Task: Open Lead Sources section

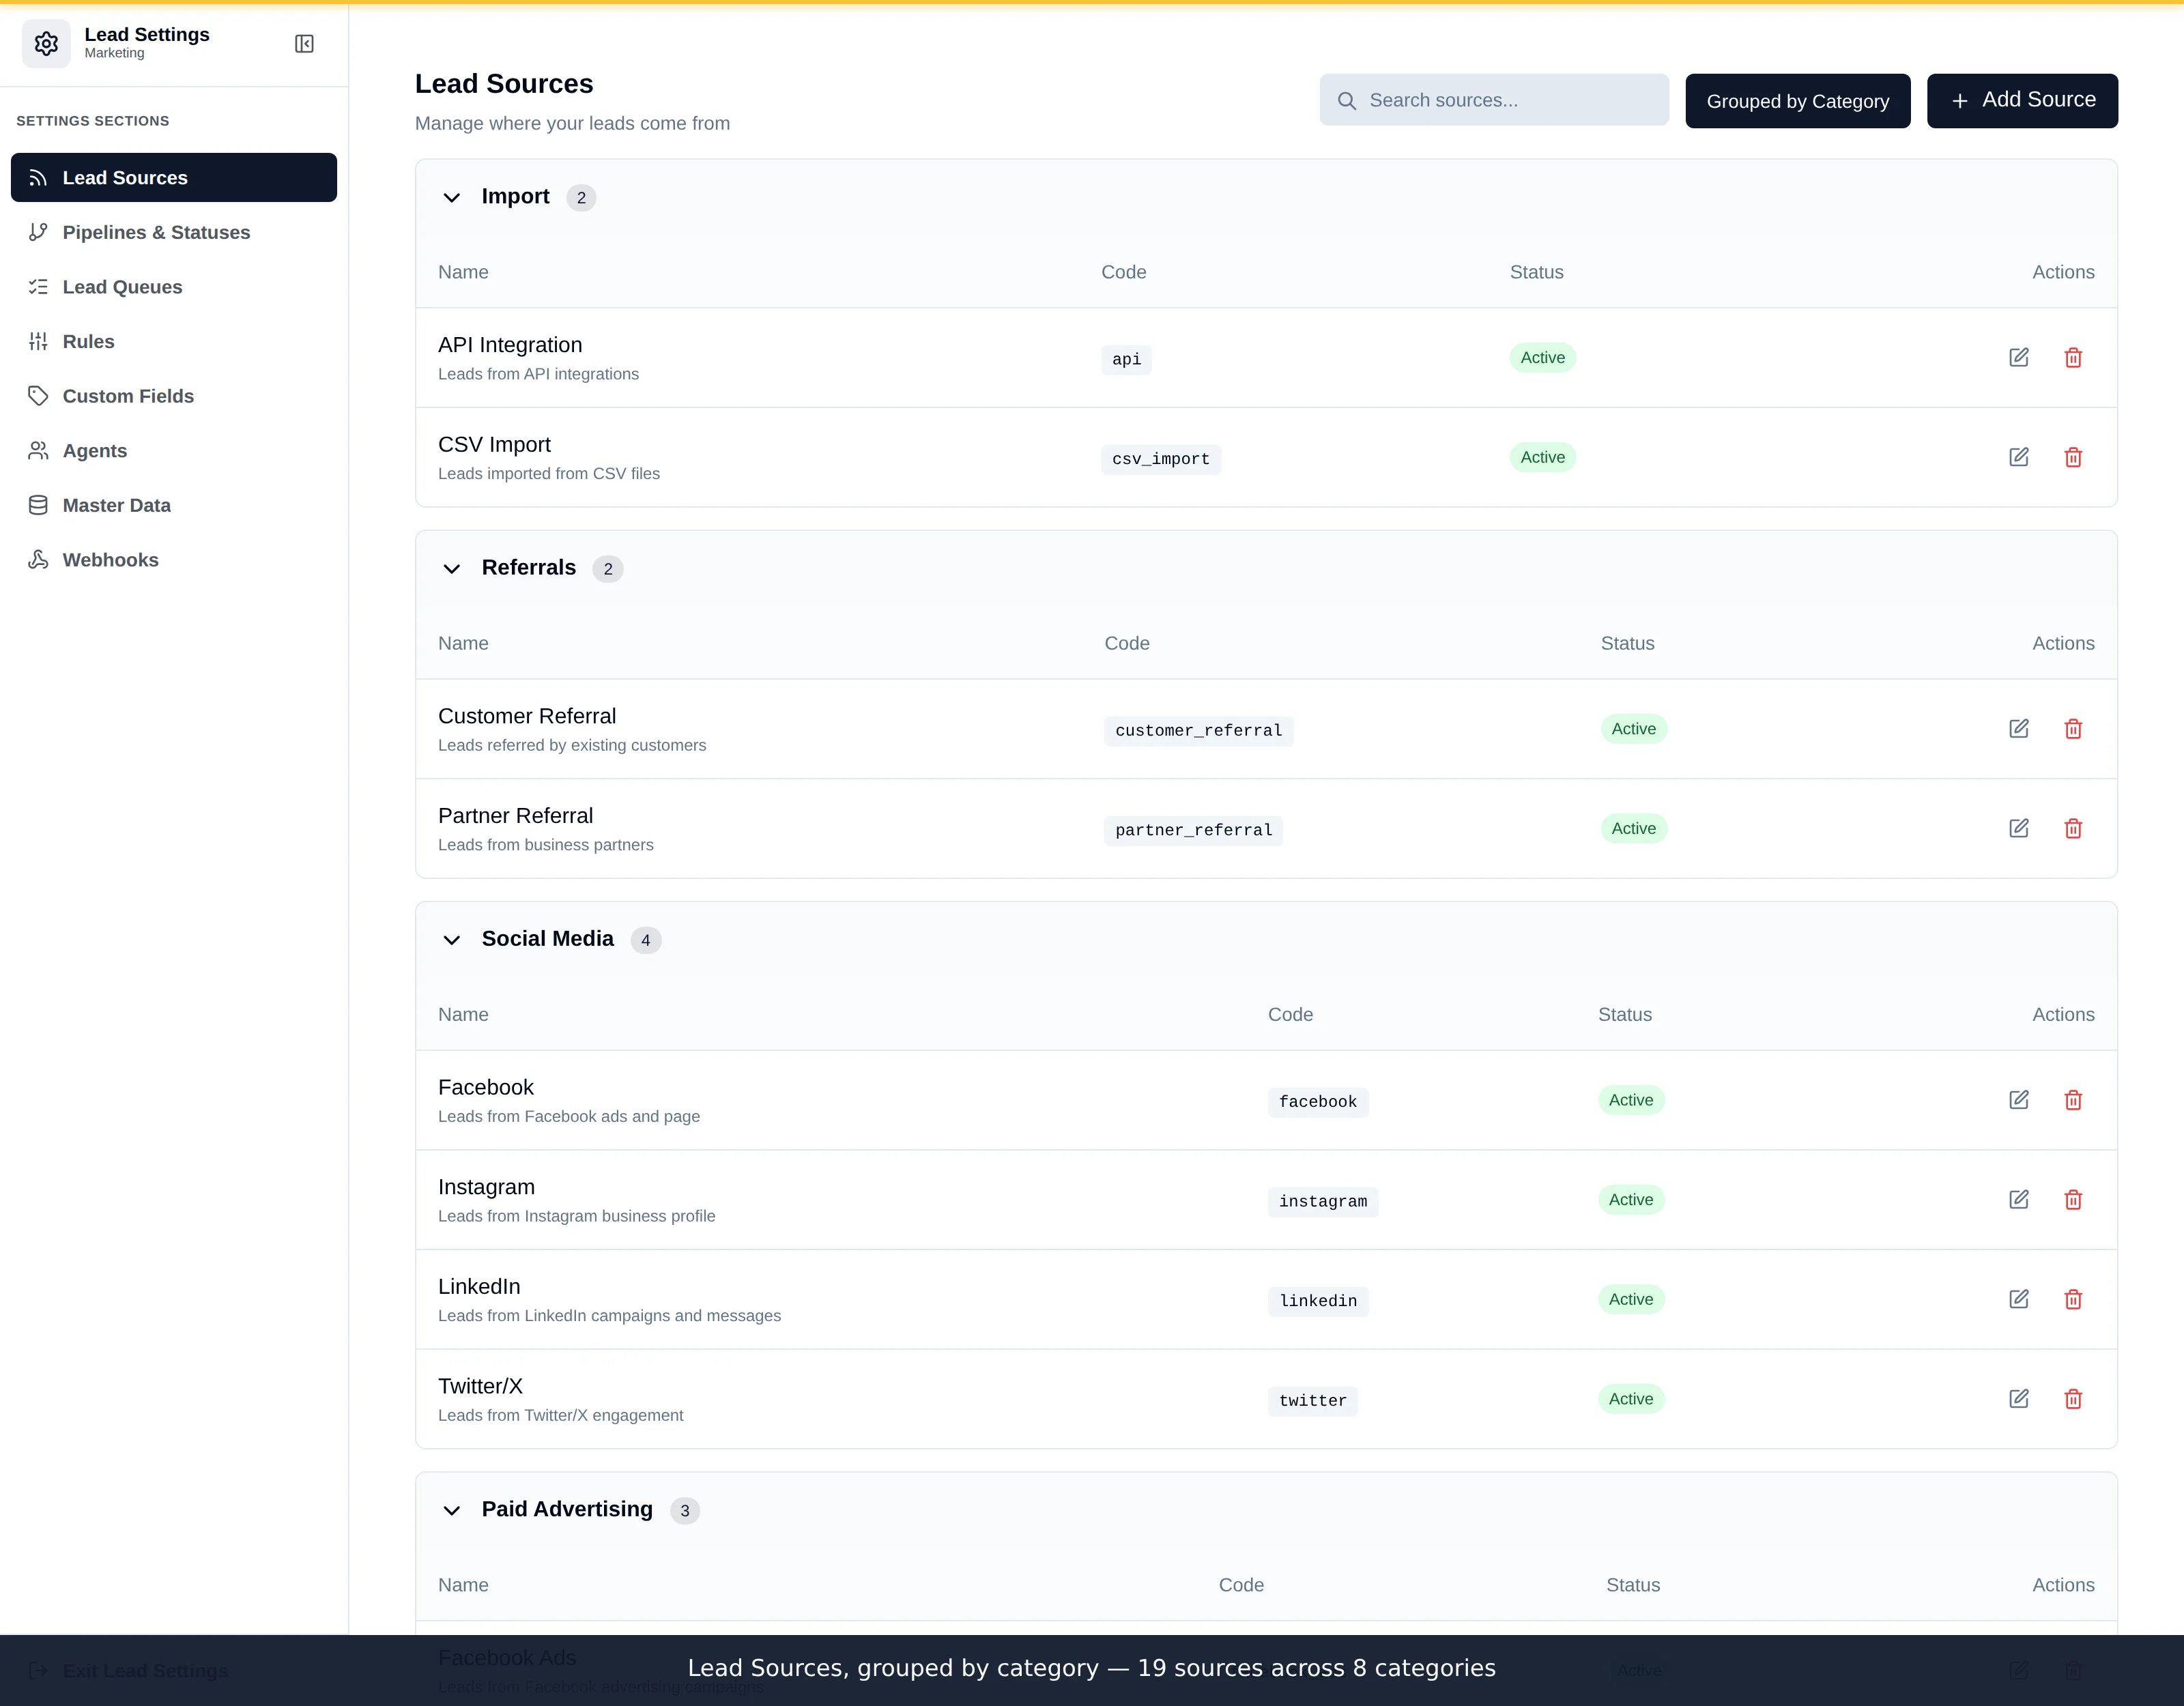Action: tap(174, 178)
